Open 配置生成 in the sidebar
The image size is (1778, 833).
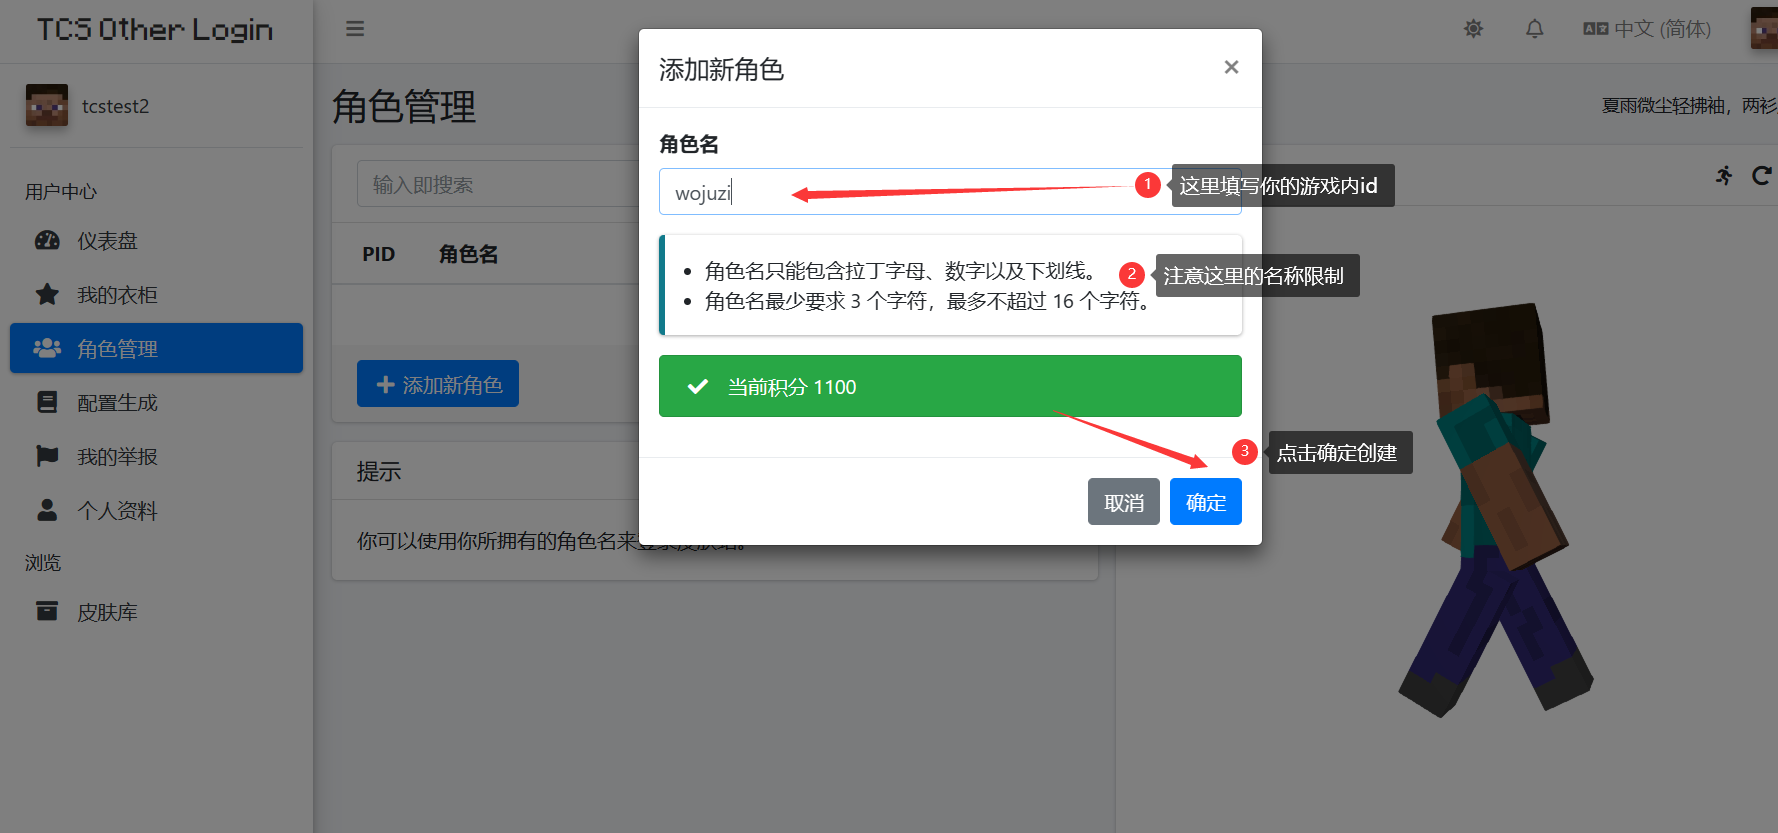[x=117, y=403]
